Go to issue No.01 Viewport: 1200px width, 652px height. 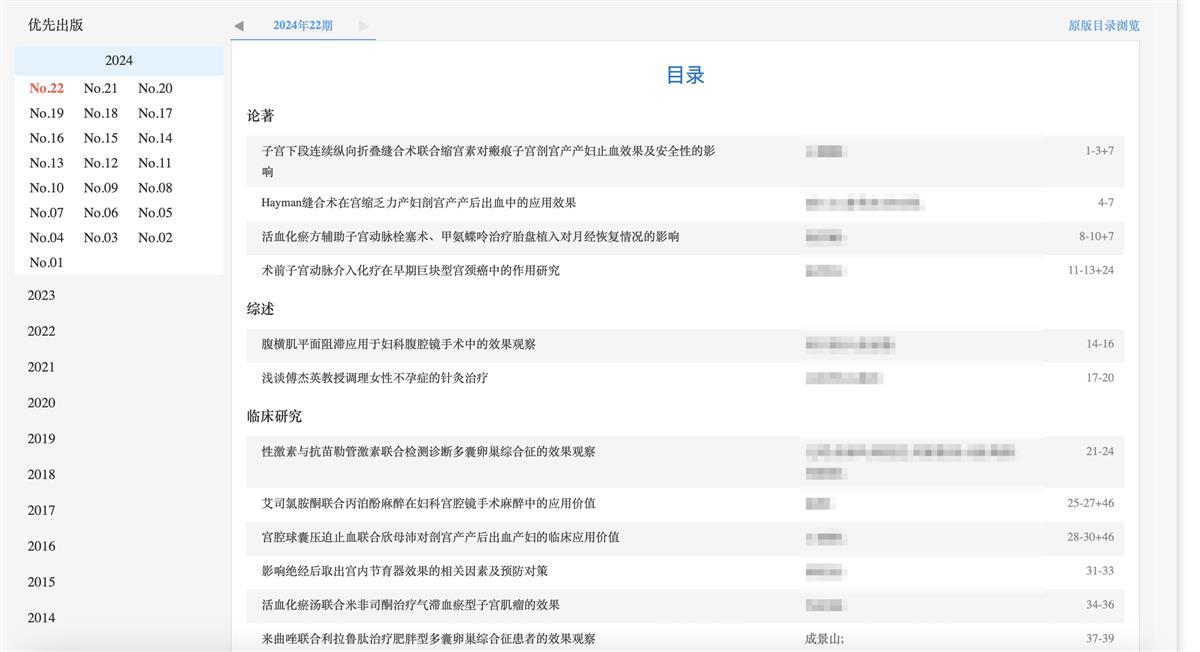[x=46, y=263]
